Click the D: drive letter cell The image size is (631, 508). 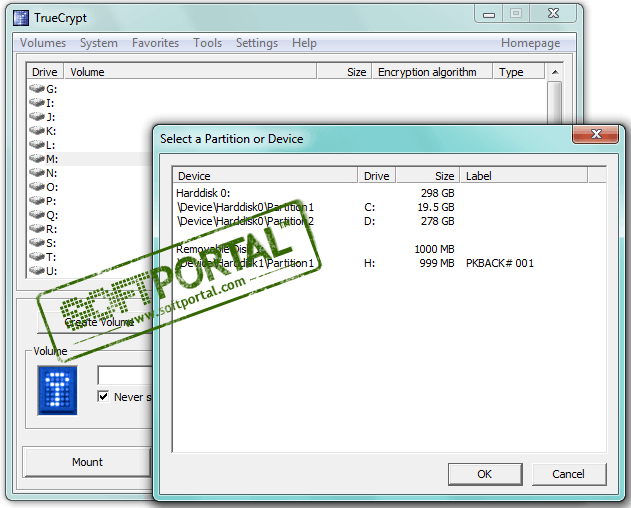pyautogui.click(x=369, y=221)
